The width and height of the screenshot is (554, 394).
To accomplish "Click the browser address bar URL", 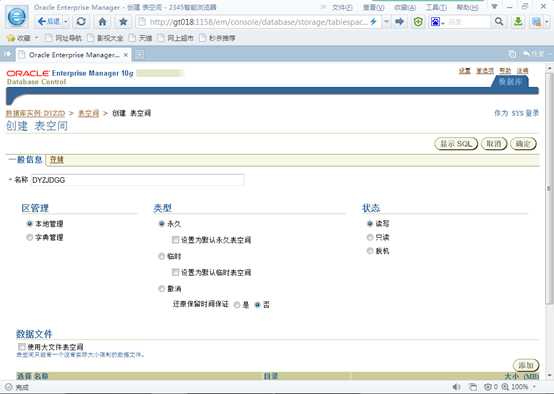I will (x=259, y=22).
